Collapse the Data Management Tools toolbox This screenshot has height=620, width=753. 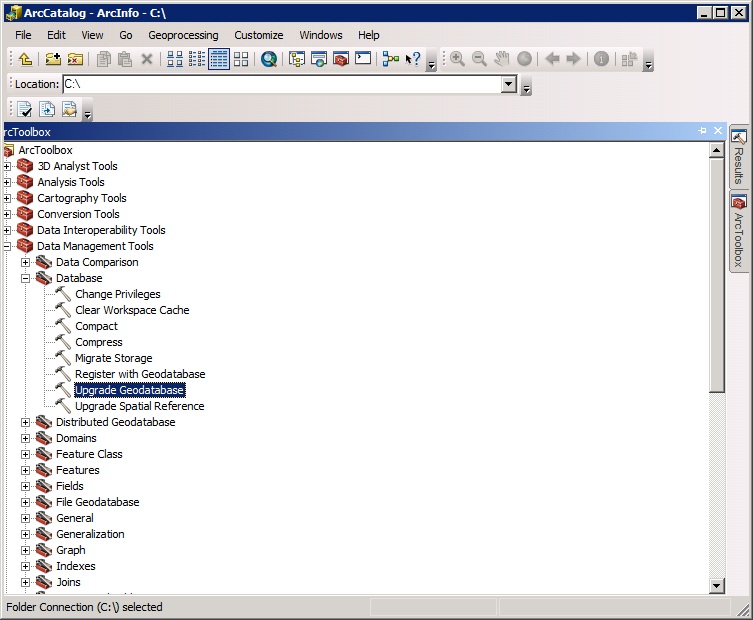[x=7, y=246]
